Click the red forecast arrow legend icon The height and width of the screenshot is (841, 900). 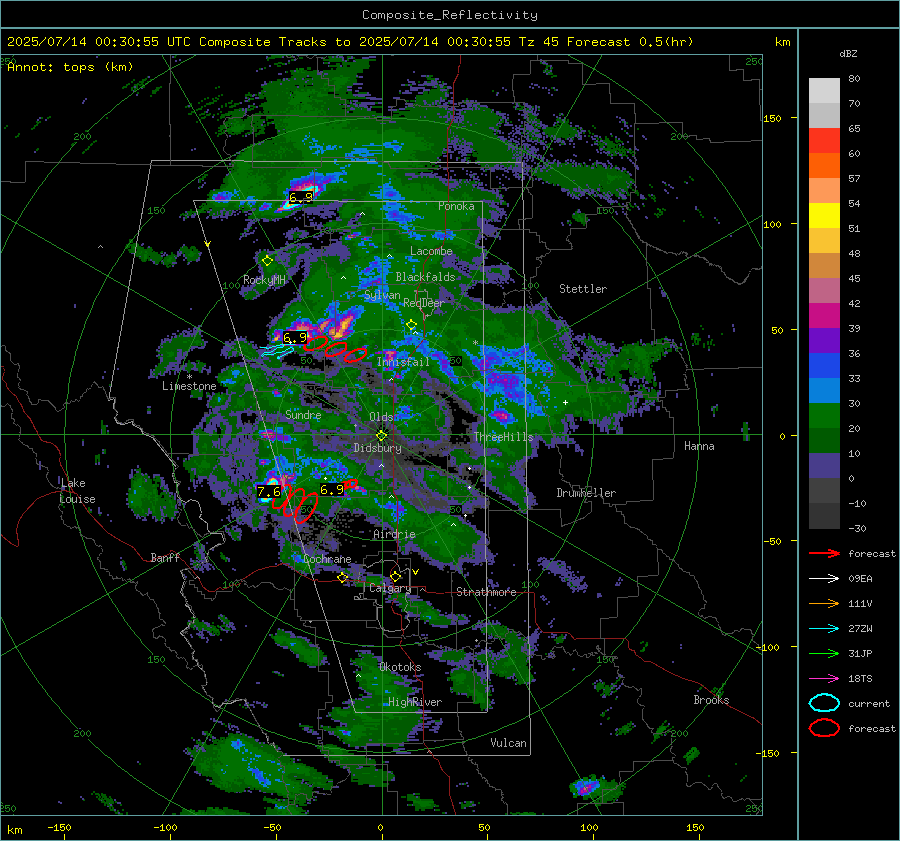pos(824,553)
